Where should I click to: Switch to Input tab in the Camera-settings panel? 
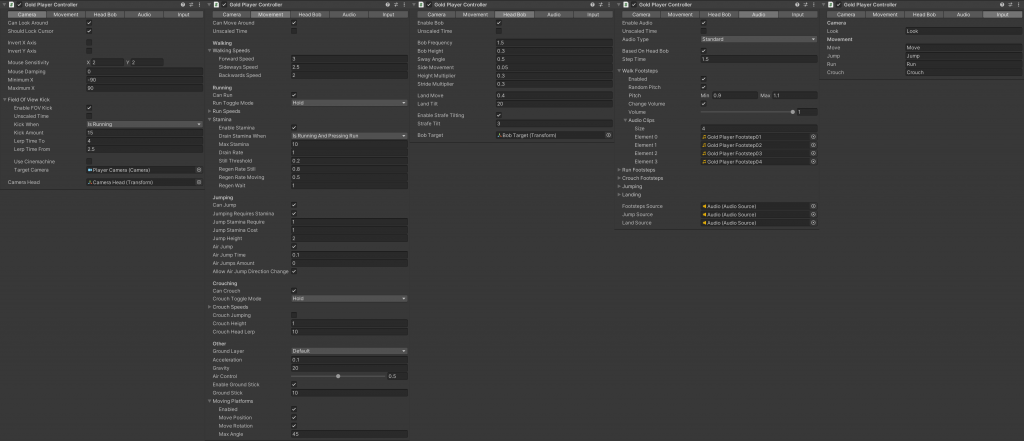[x=184, y=14]
